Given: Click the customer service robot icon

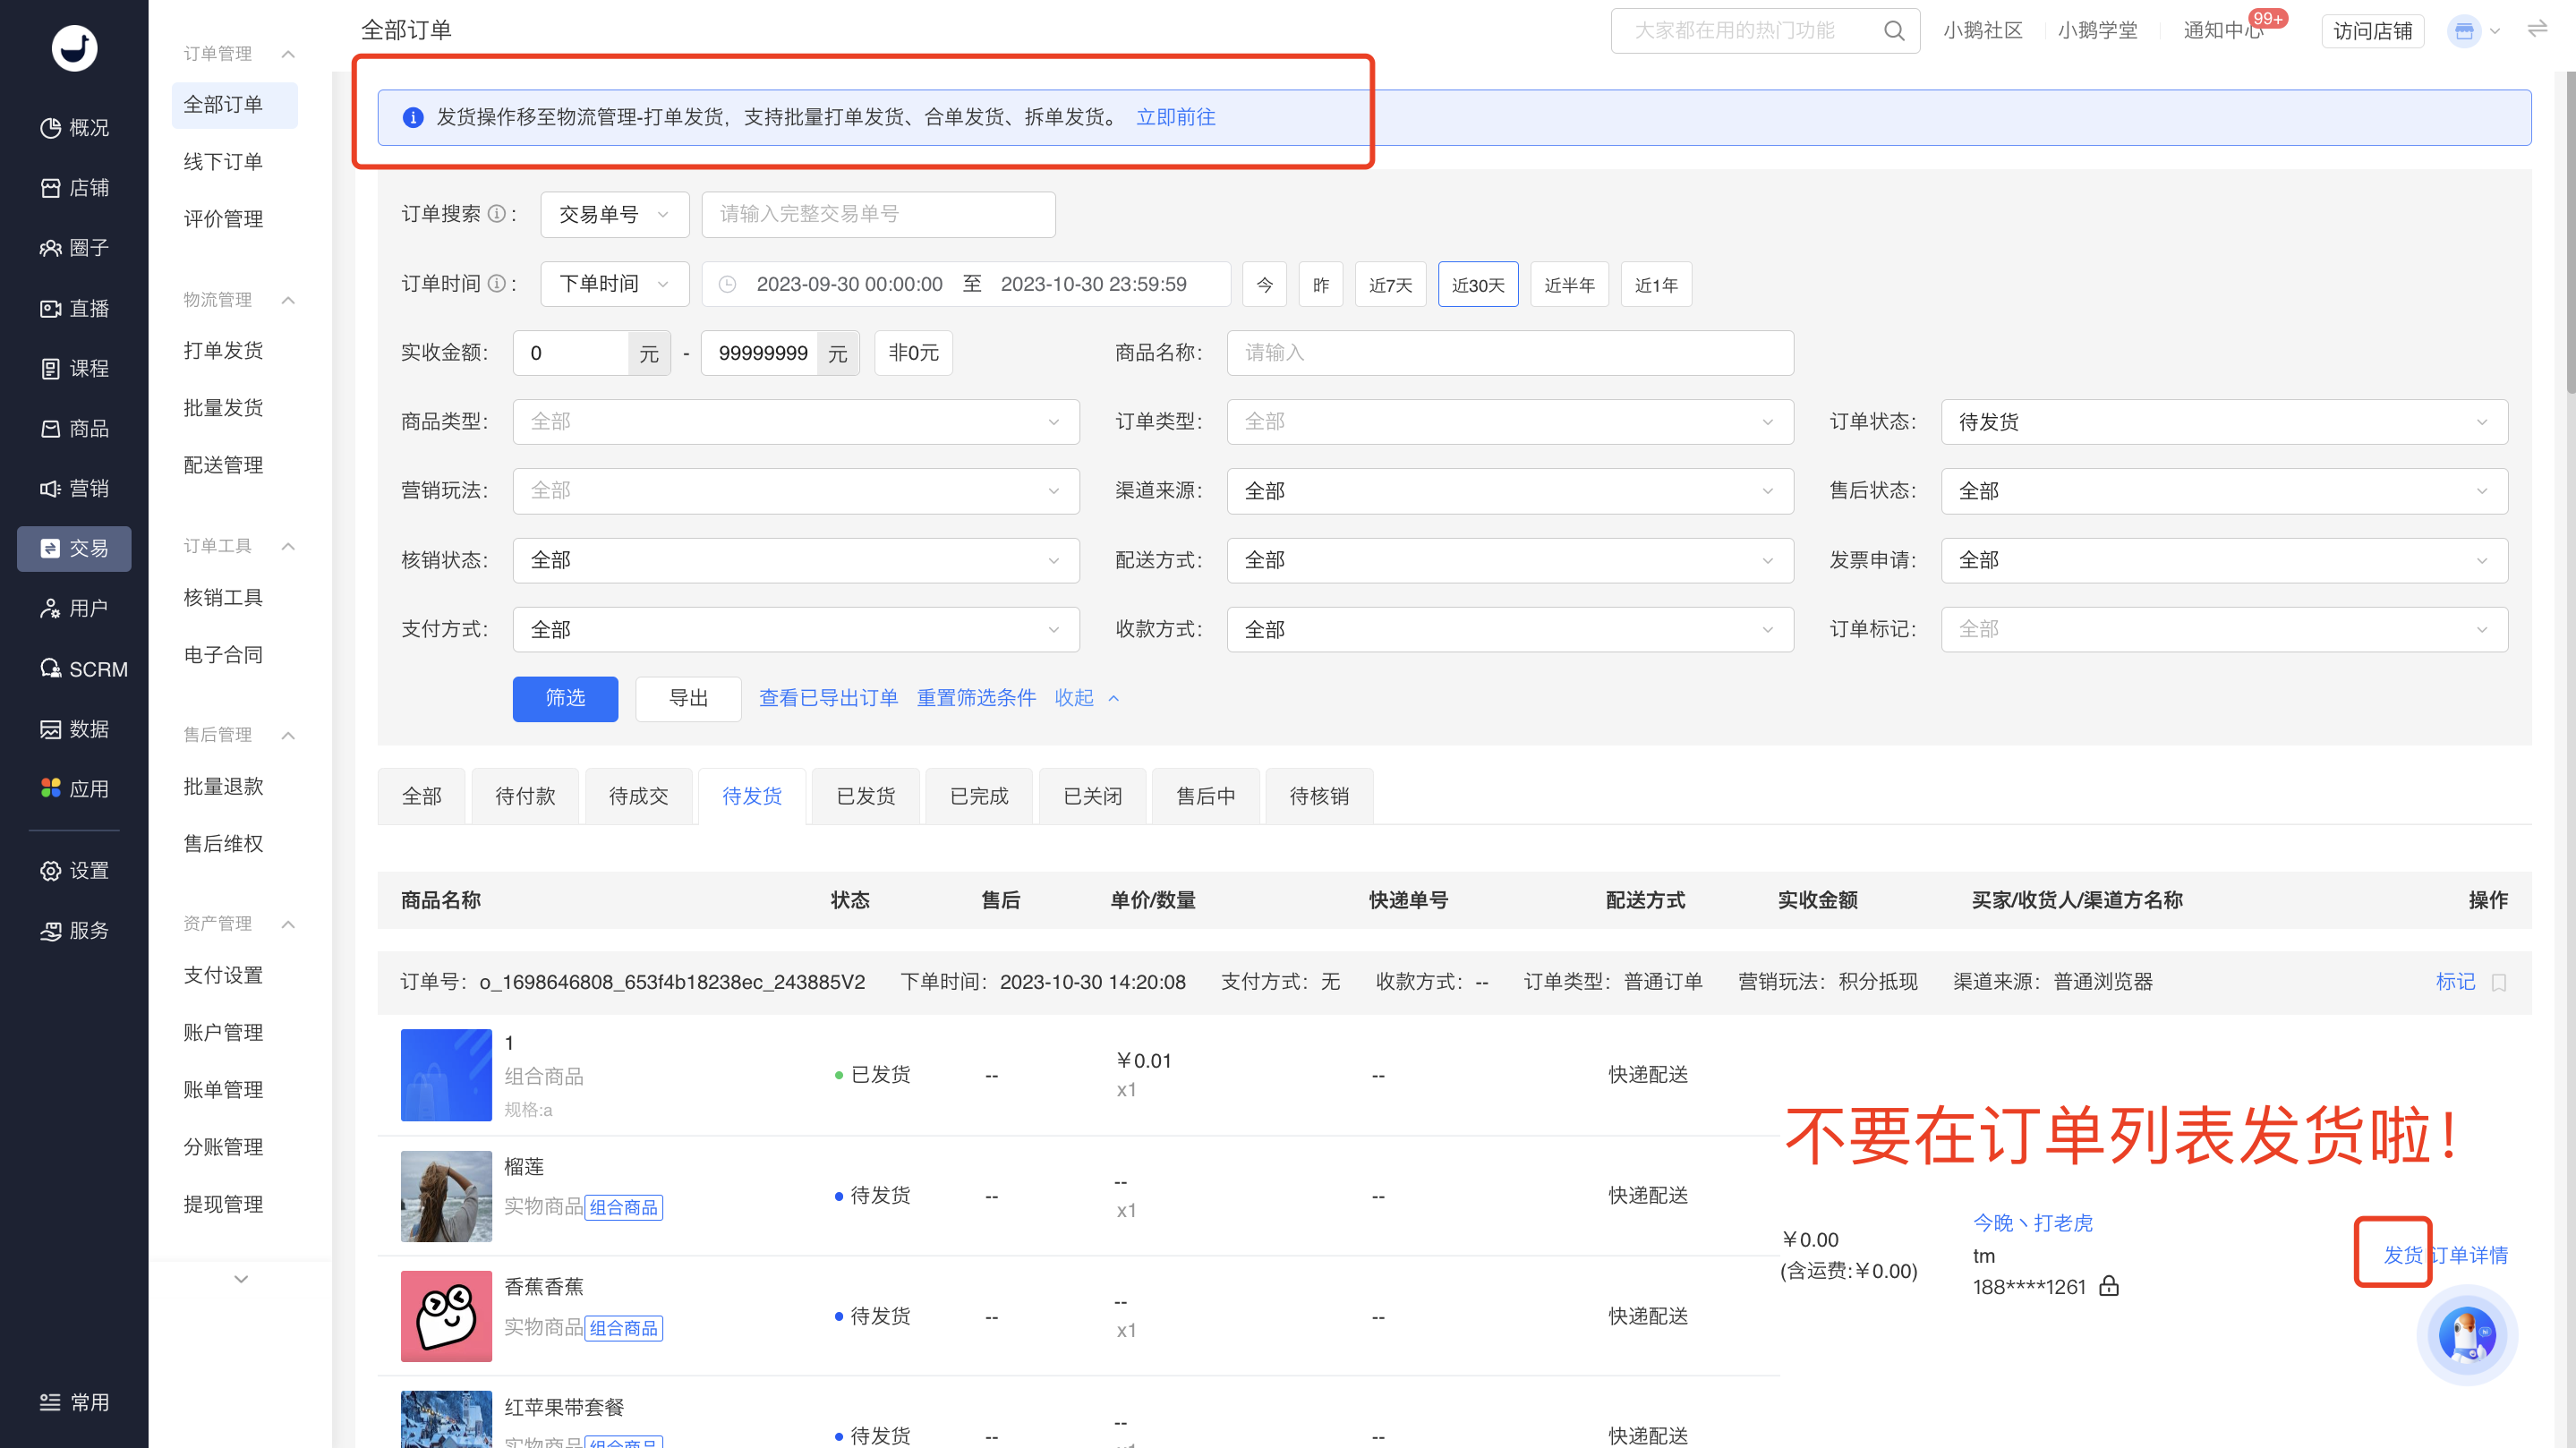Looking at the screenshot, I should (2466, 1335).
